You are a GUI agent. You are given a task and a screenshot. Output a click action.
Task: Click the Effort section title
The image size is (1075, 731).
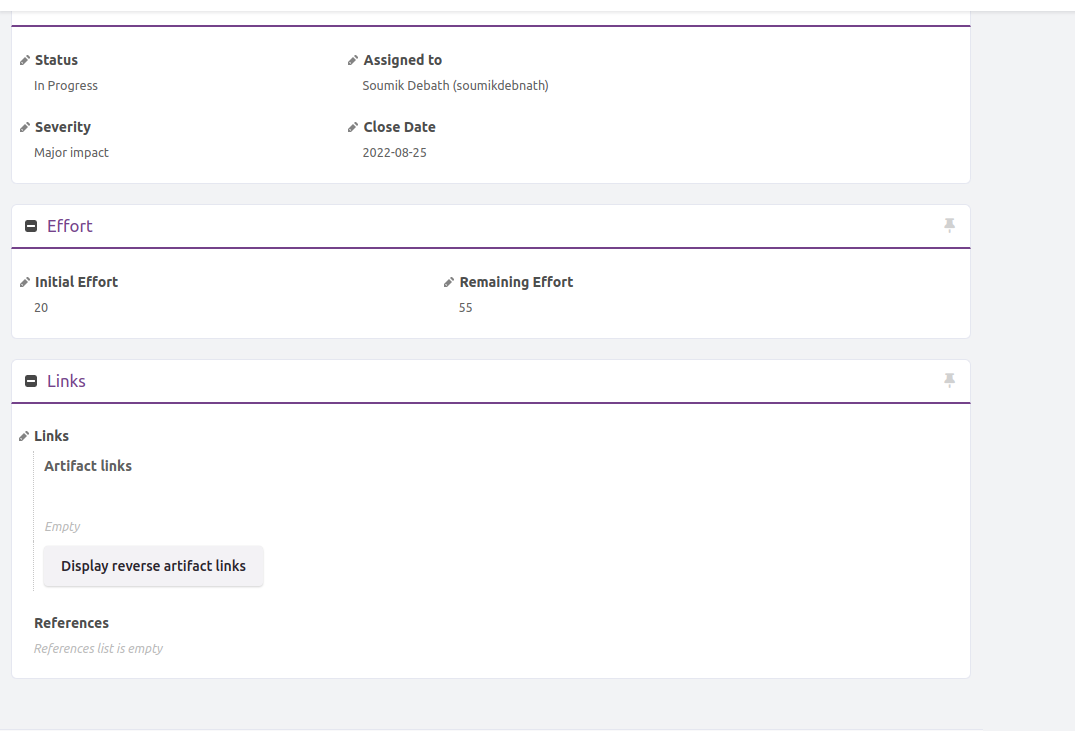pos(69,226)
